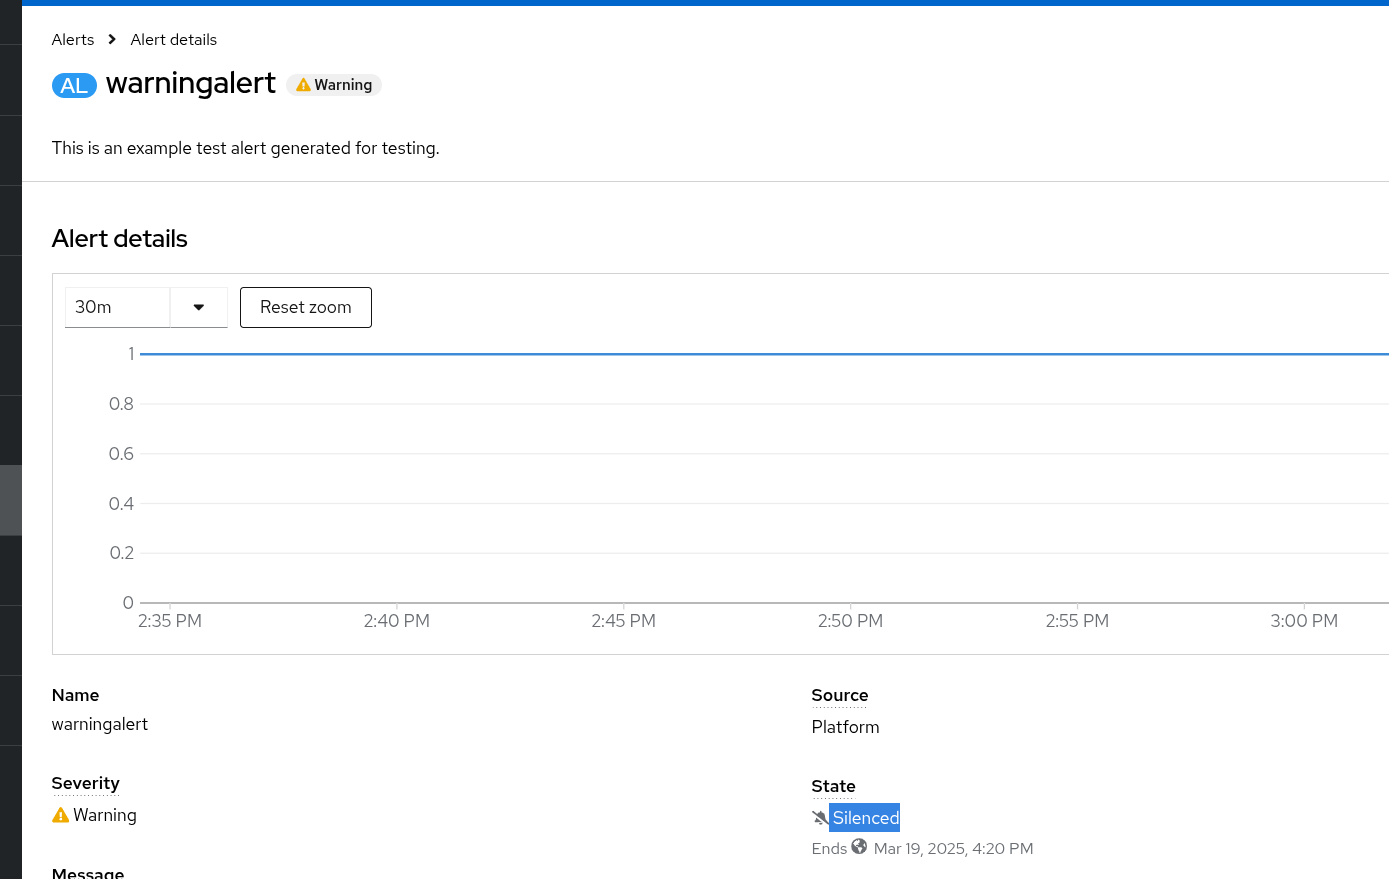
Task: Click the caret arrow of the time range selector
Action: [x=199, y=307]
